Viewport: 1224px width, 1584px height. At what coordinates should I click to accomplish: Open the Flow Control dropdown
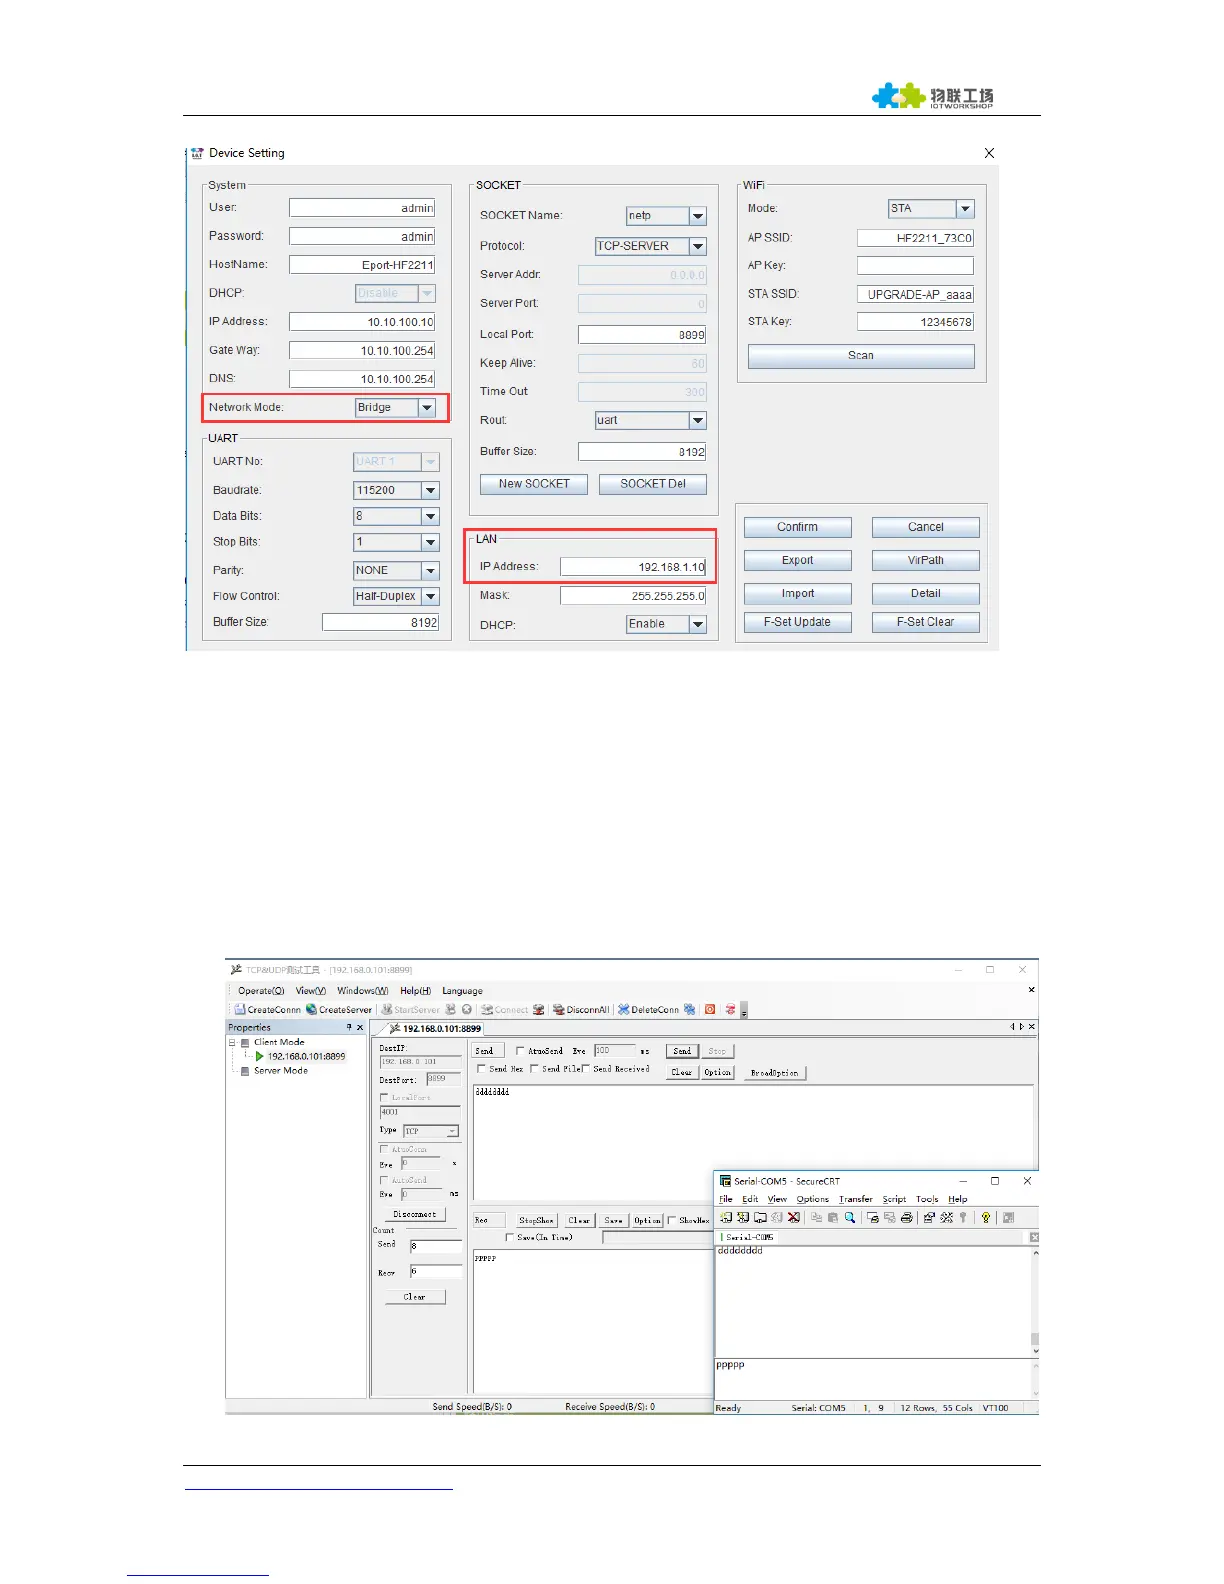430,596
